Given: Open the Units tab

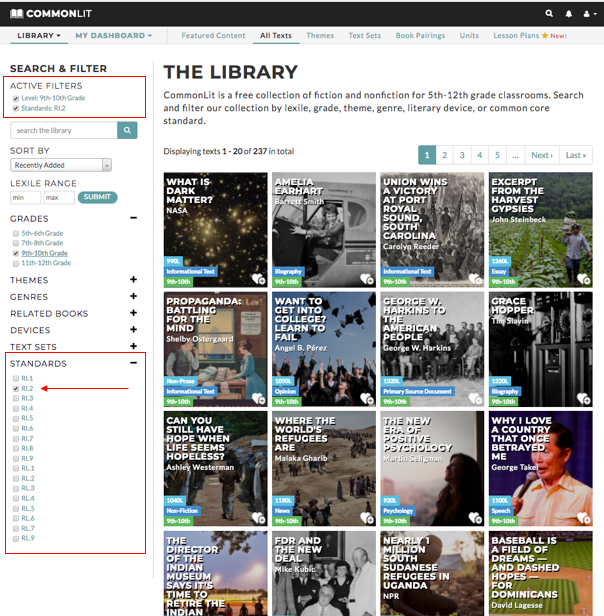Looking at the screenshot, I should pos(469,35).
